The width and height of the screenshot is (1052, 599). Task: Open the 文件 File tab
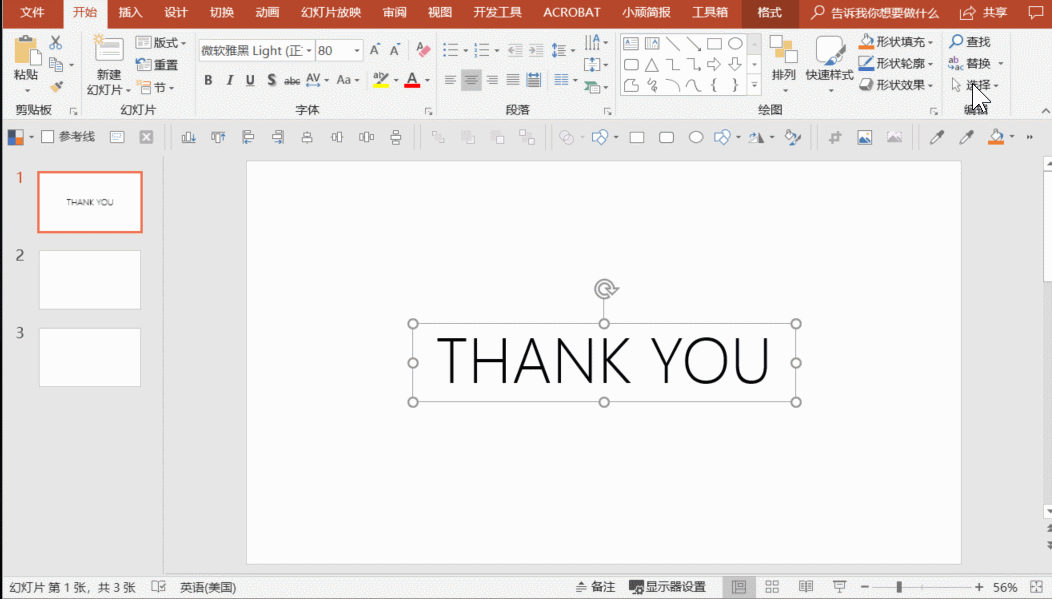32,12
